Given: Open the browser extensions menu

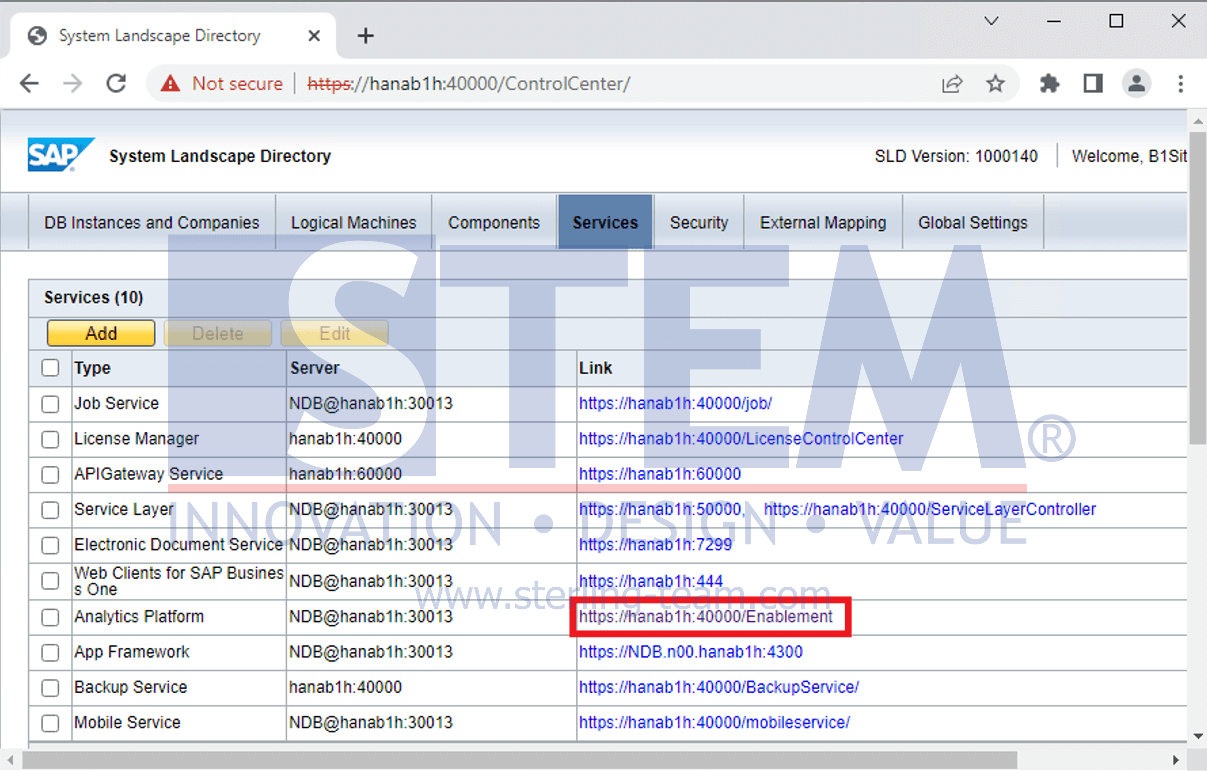Looking at the screenshot, I should pos(1049,84).
